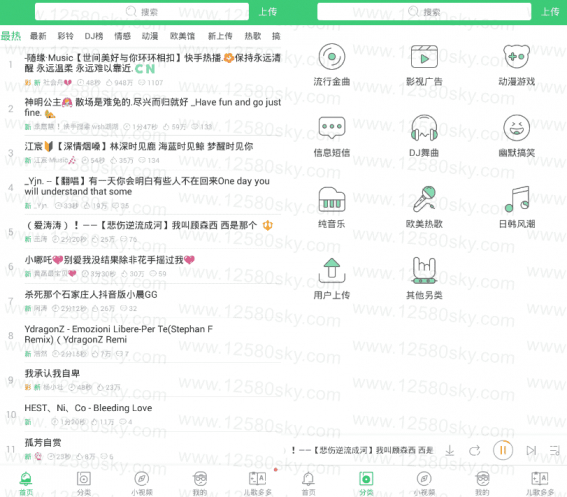Focus the right screen search box
The image size is (567, 497).
coord(424,12)
